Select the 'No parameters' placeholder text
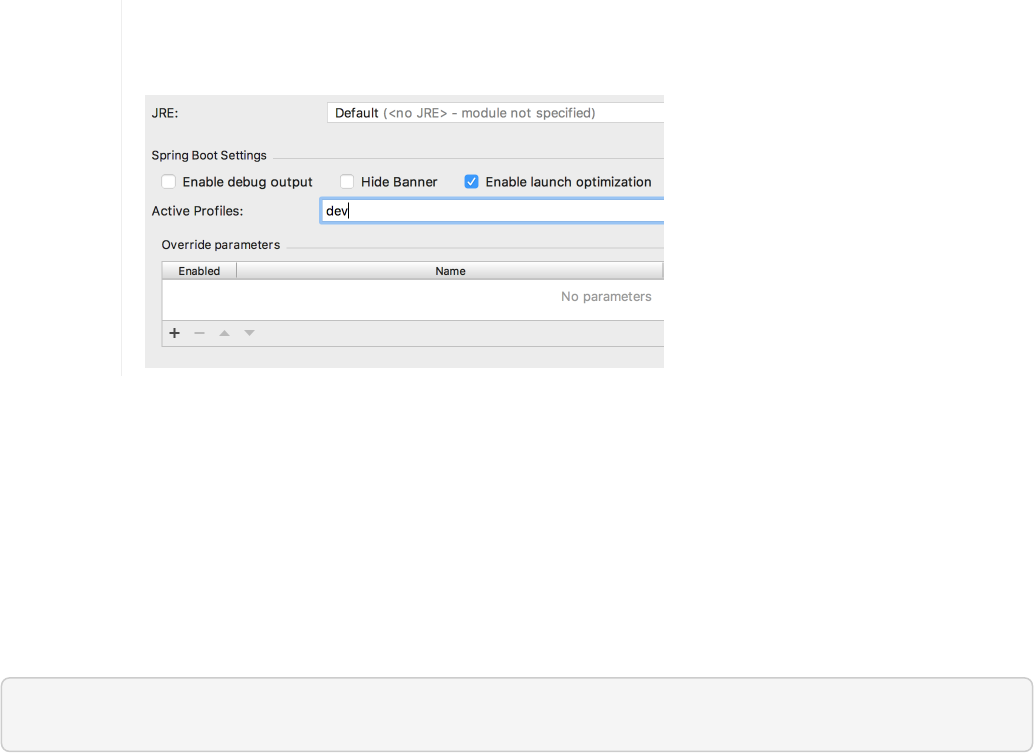 606,297
